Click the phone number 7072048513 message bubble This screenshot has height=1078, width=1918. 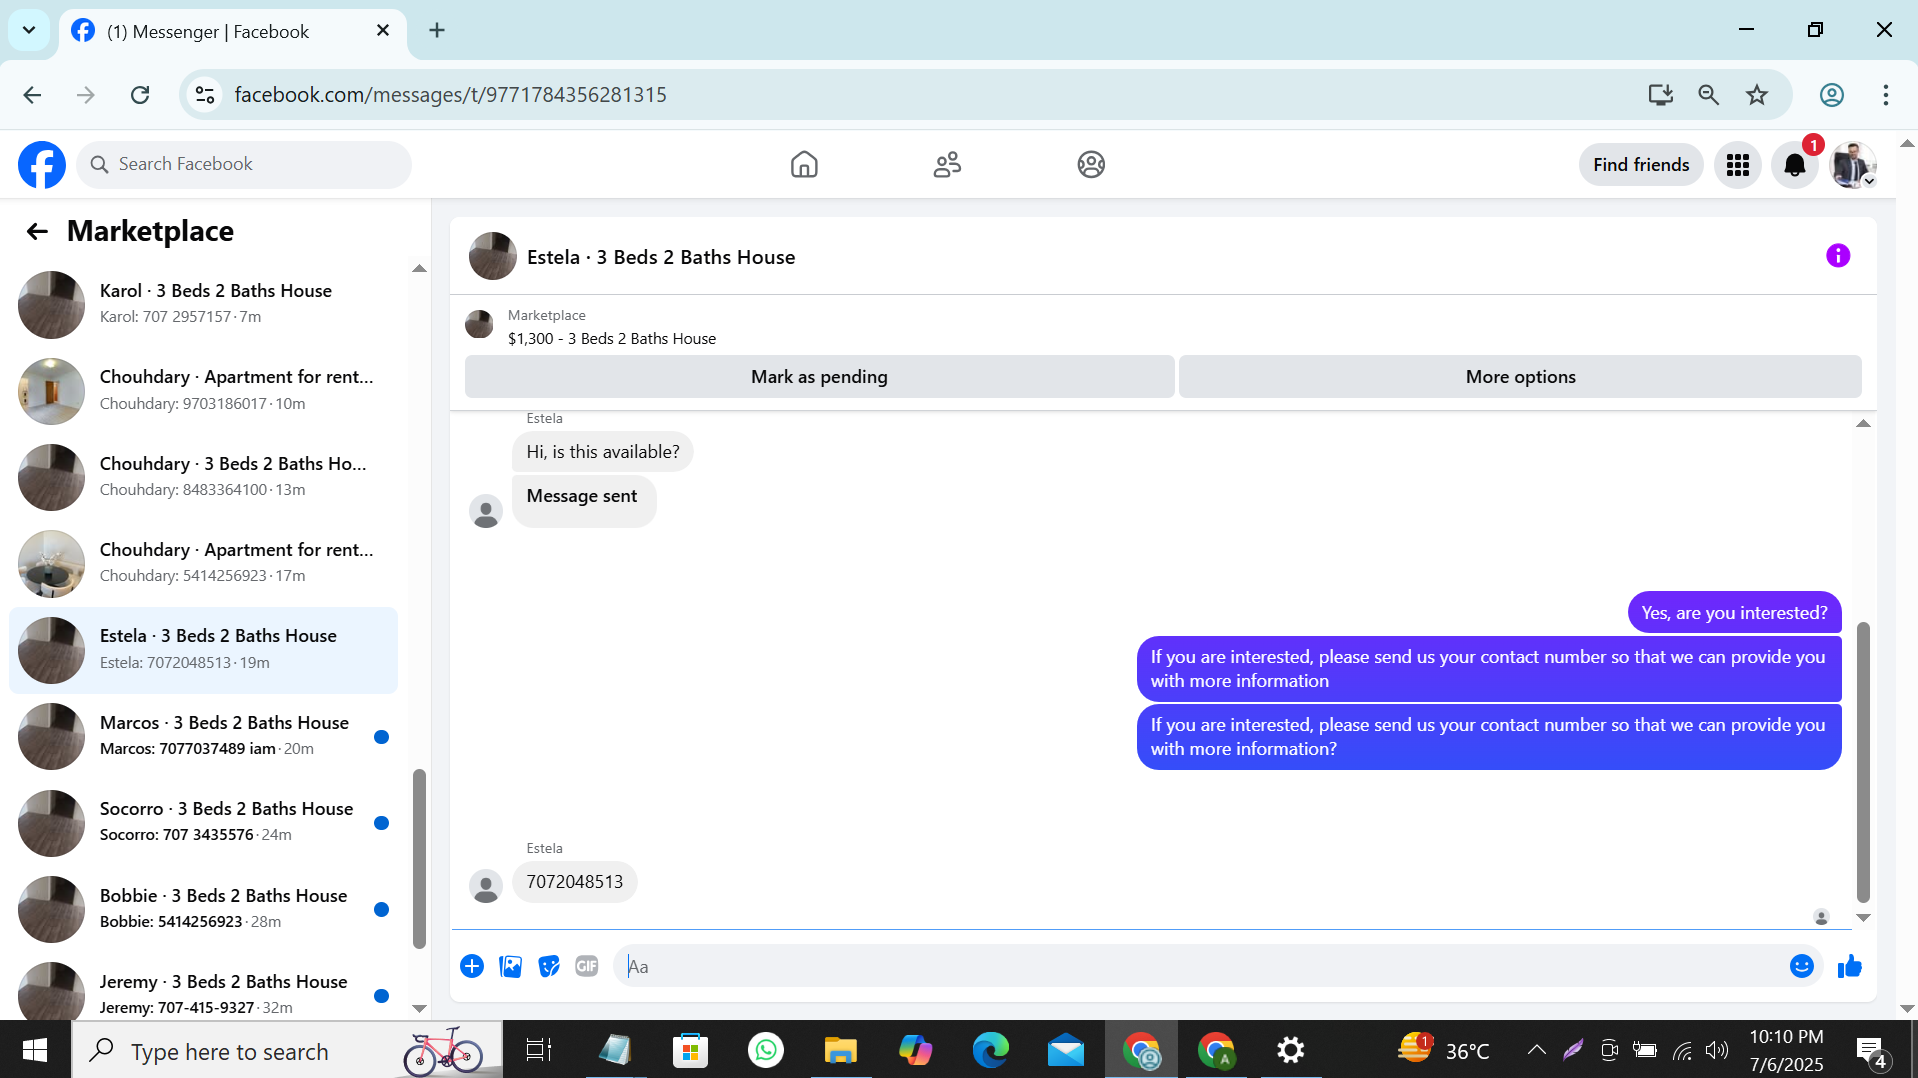(x=575, y=882)
